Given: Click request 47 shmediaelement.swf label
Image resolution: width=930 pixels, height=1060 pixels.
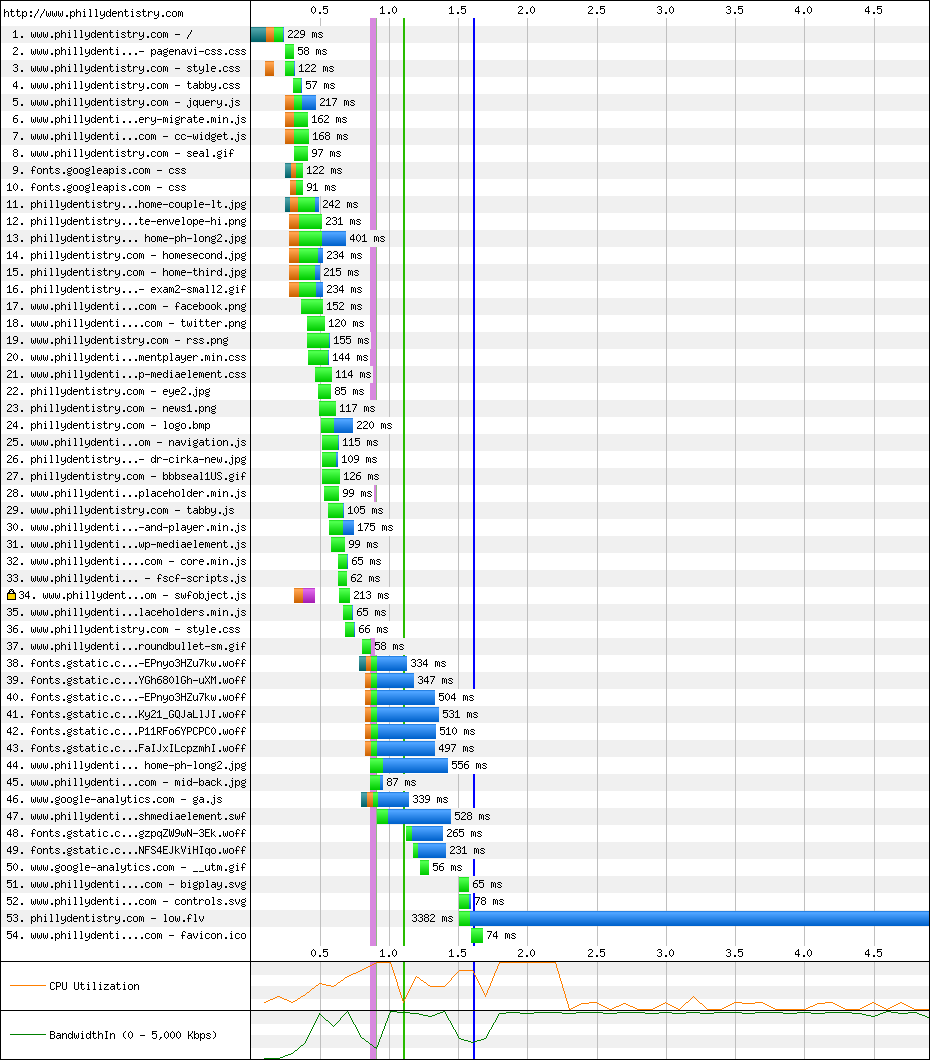Looking at the screenshot, I should [126, 816].
